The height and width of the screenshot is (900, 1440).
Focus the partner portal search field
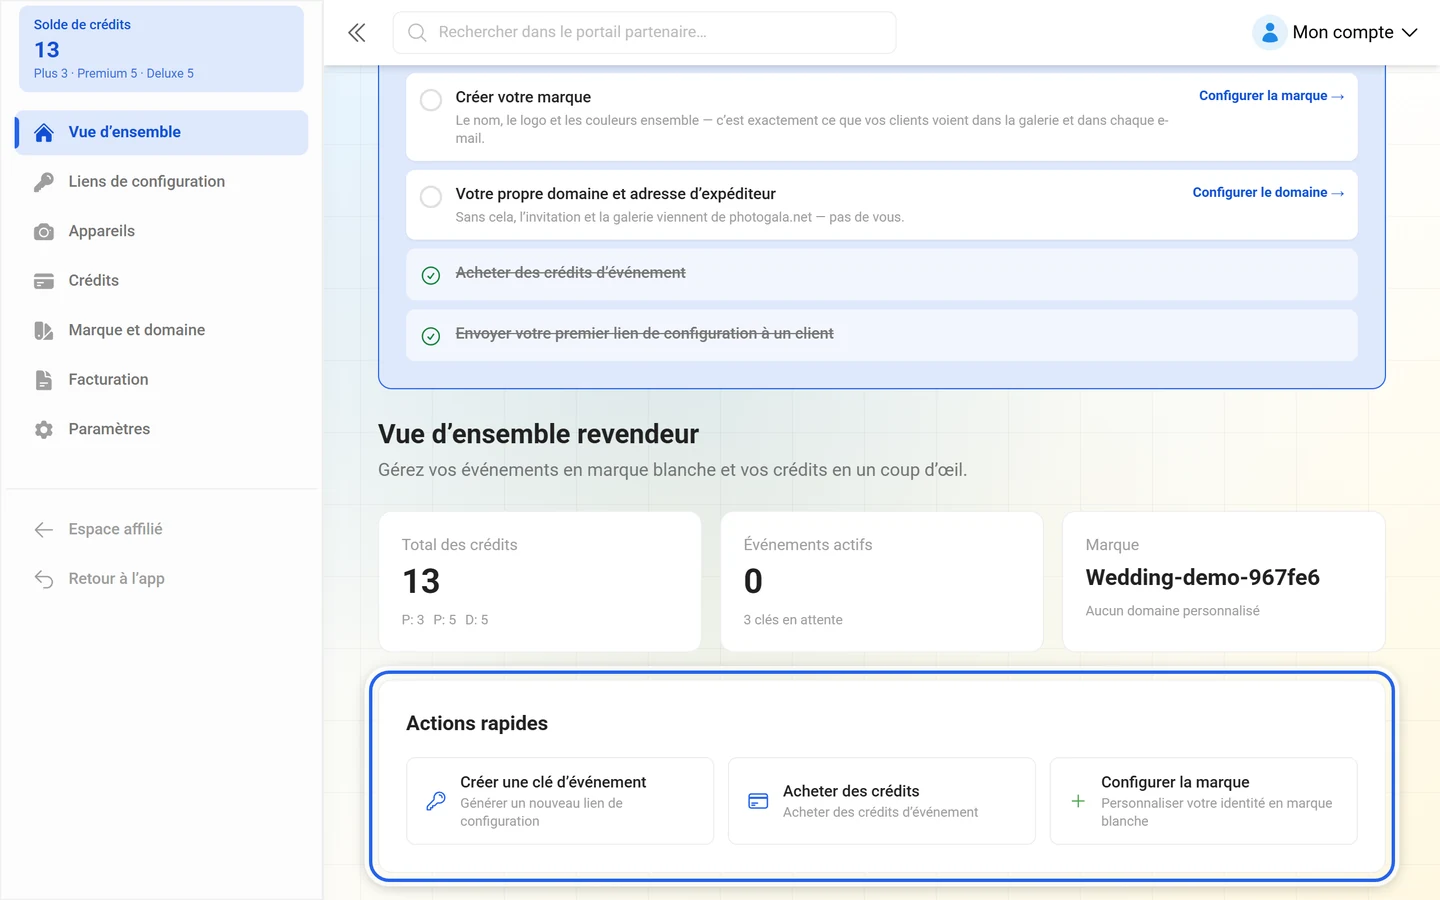[x=645, y=33]
